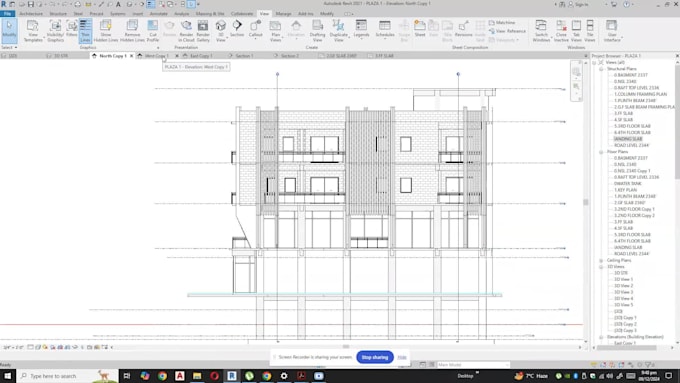Screen dimensions: 680x383
Task: Select the Modify tool
Action: pos(9,31)
